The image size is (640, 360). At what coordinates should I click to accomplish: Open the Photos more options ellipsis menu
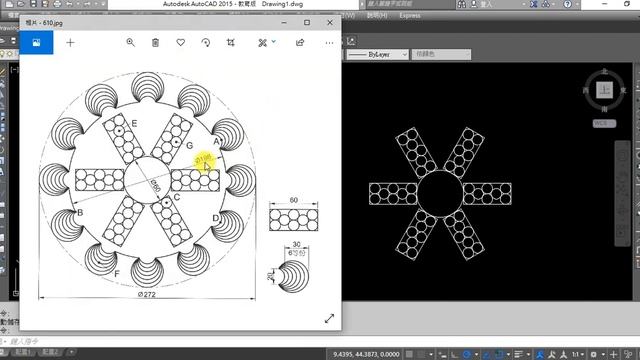tap(329, 42)
